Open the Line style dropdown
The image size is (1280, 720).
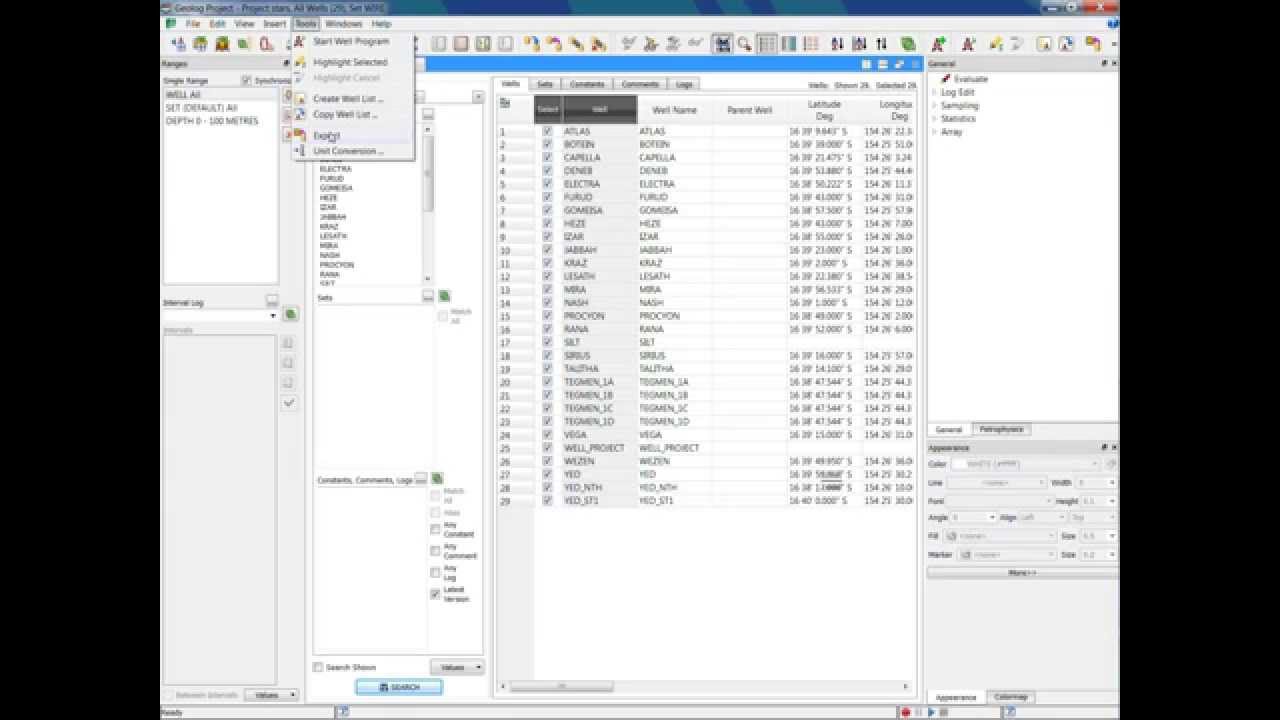point(995,483)
